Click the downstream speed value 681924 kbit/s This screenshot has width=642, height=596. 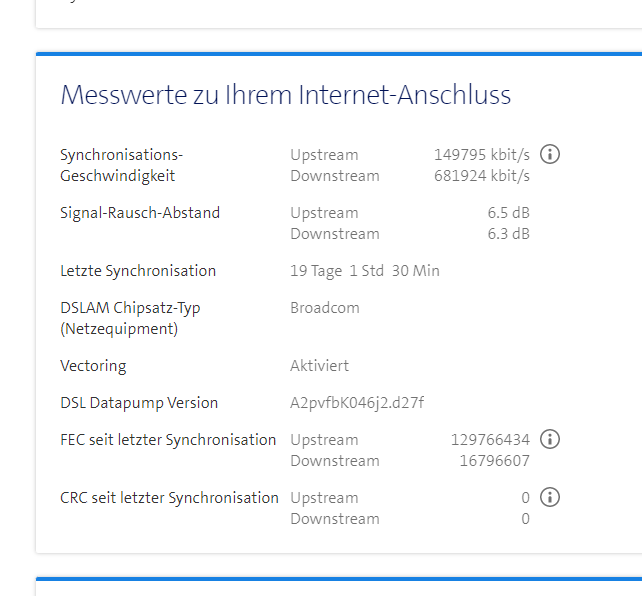click(x=481, y=176)
